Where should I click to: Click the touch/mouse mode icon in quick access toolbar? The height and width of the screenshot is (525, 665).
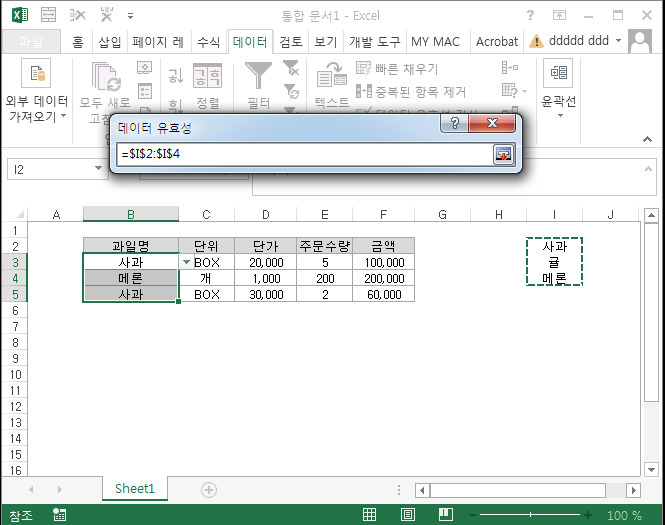point(48,15)
